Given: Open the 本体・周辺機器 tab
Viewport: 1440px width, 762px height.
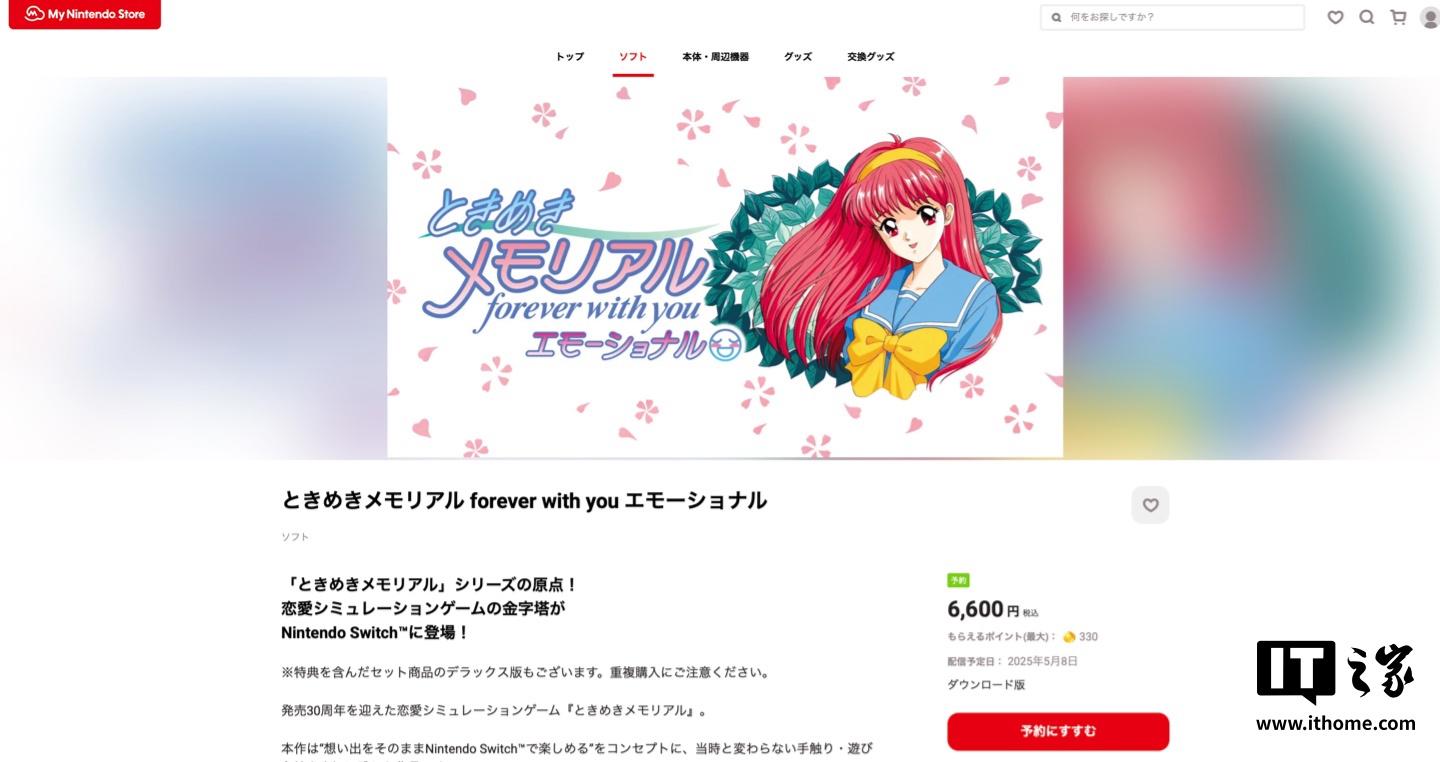Looking at the screenshot, I should coord(715,57).
